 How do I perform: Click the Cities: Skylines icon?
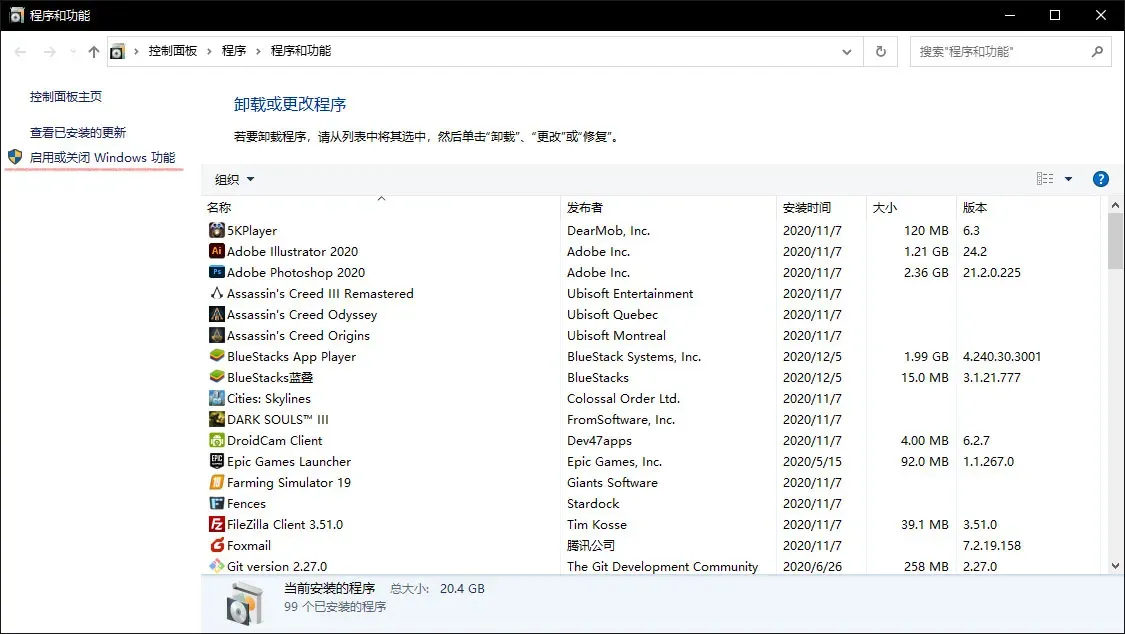click(x=217, y=398)
